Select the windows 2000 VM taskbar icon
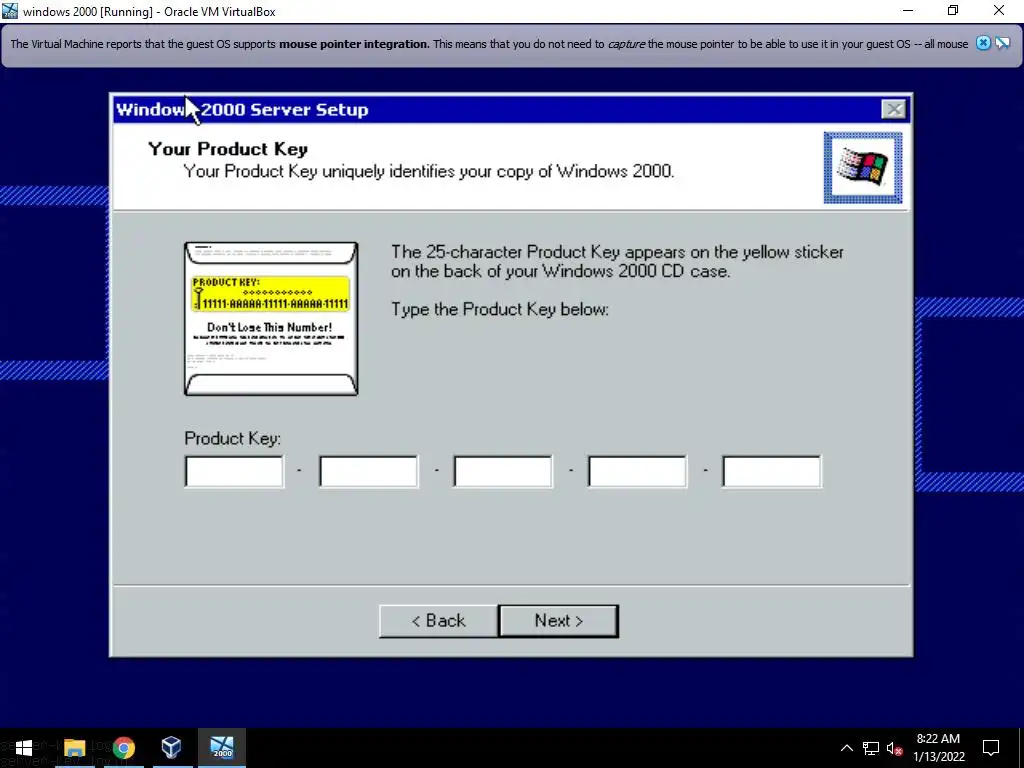The image size is (1024, 768). coord(222,748)
